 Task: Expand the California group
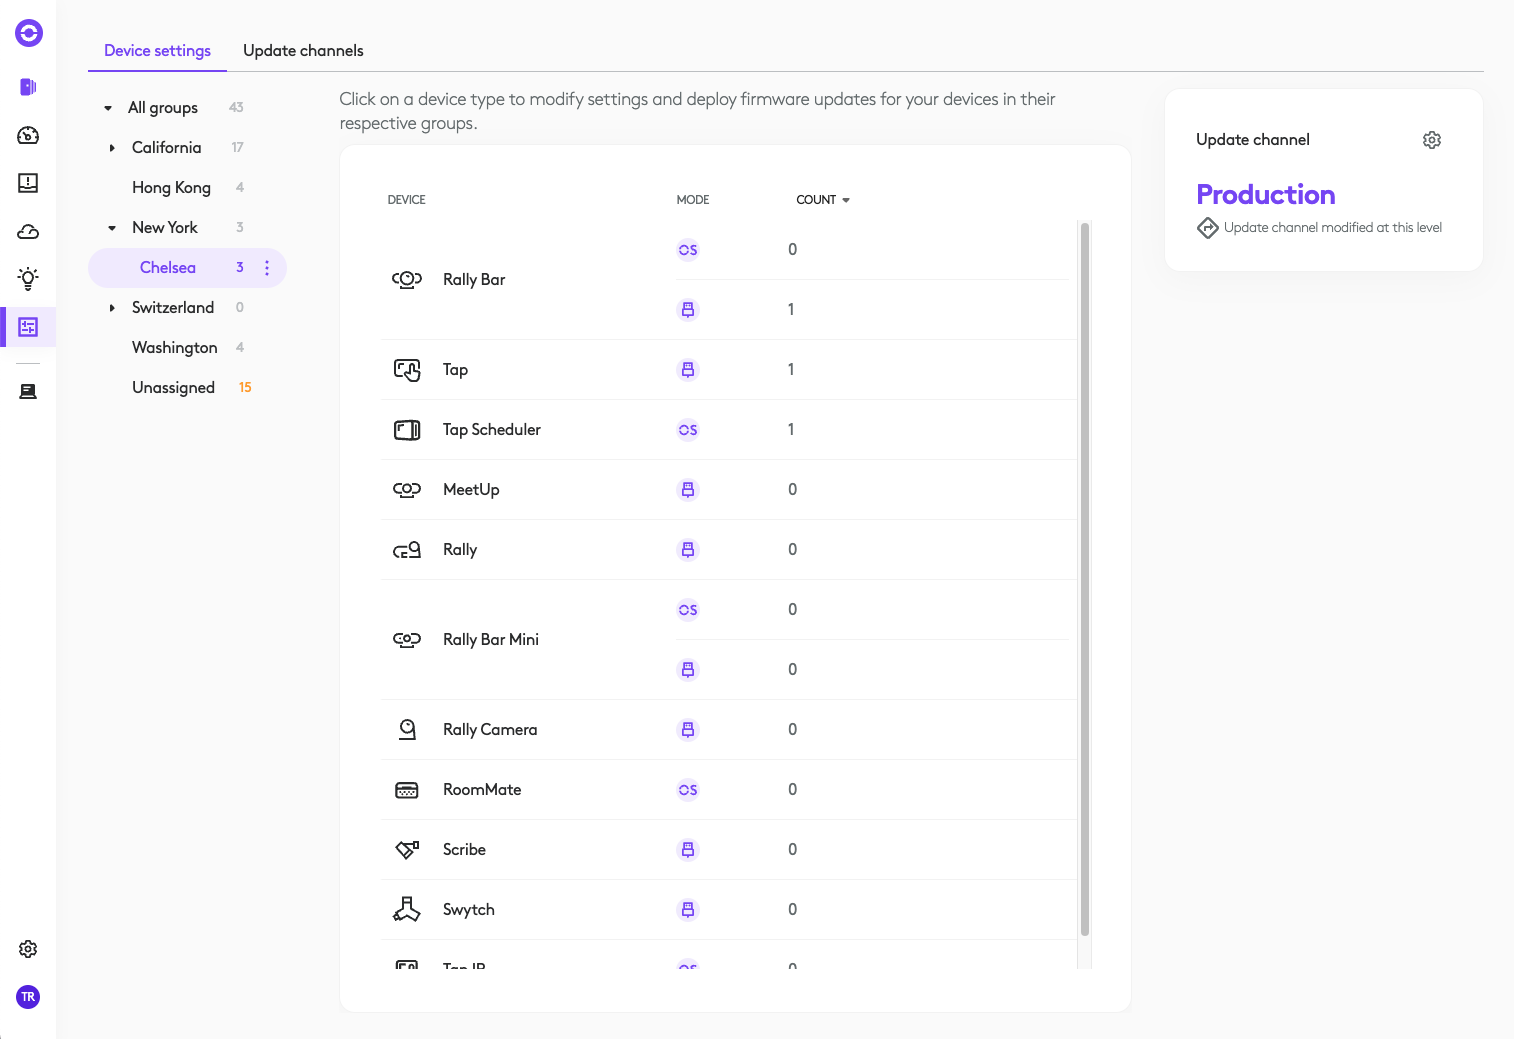click(112, 148)
